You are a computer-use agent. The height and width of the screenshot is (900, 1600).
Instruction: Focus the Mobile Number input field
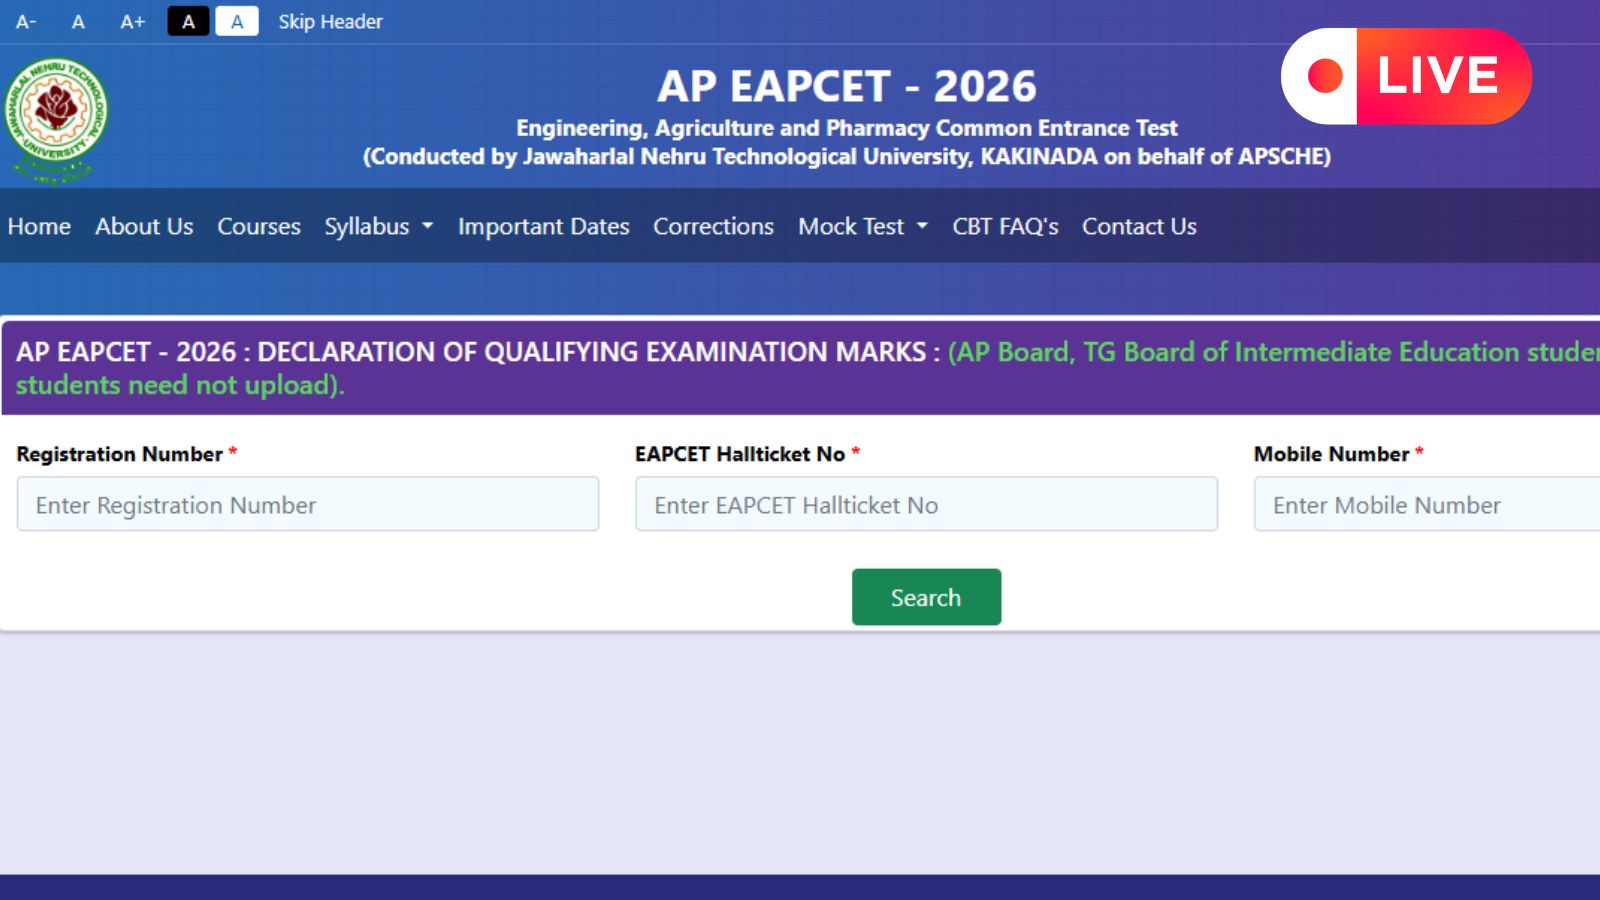click(1427, 504)
